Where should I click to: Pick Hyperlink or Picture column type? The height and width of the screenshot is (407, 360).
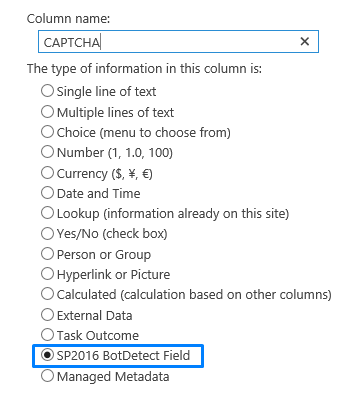point(47,274)
